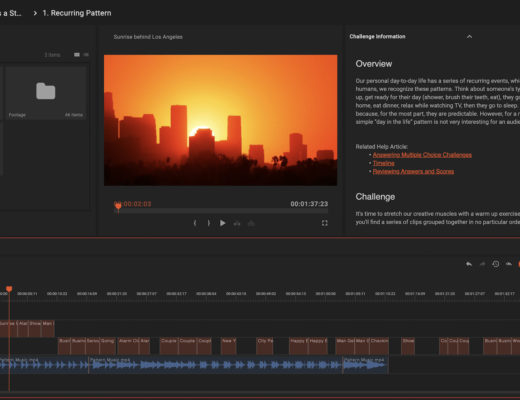The height and width of the screenshot is (400, 520).
Task: Collapse the Challenge Information panel
Action: tap(469, 36)
